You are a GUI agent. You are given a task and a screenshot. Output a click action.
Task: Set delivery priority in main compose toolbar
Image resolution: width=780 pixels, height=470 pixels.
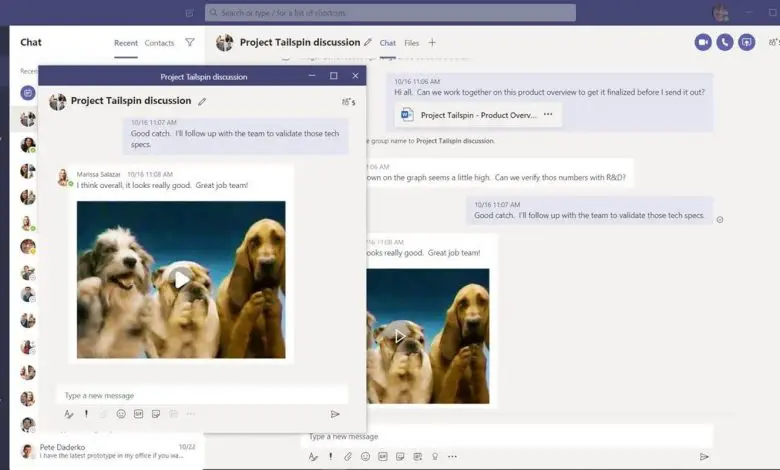(x=330, y=457)
